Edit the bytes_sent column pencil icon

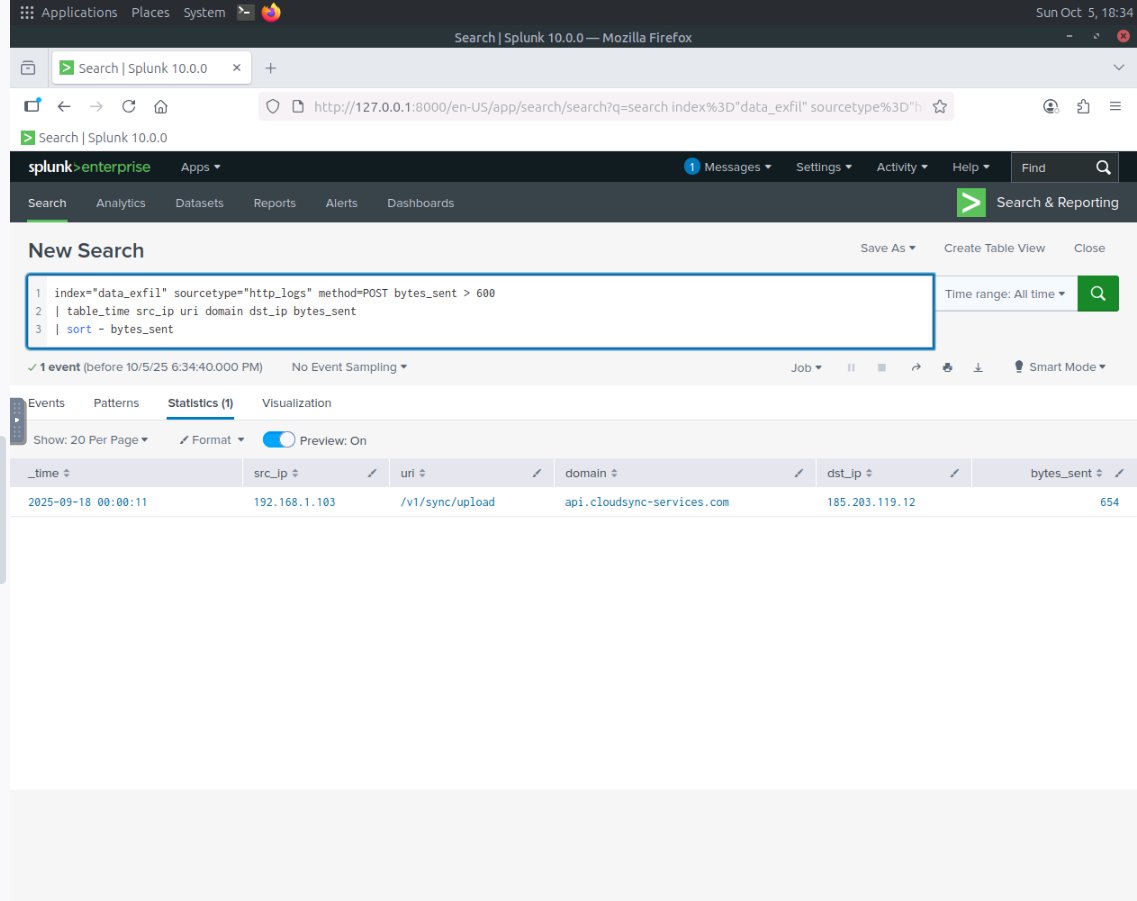click(1119, 473)
